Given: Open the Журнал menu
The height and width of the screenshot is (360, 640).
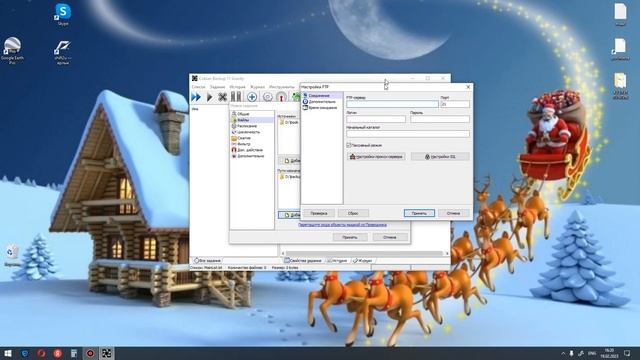Looking at the screenshot, I should 257,87.
